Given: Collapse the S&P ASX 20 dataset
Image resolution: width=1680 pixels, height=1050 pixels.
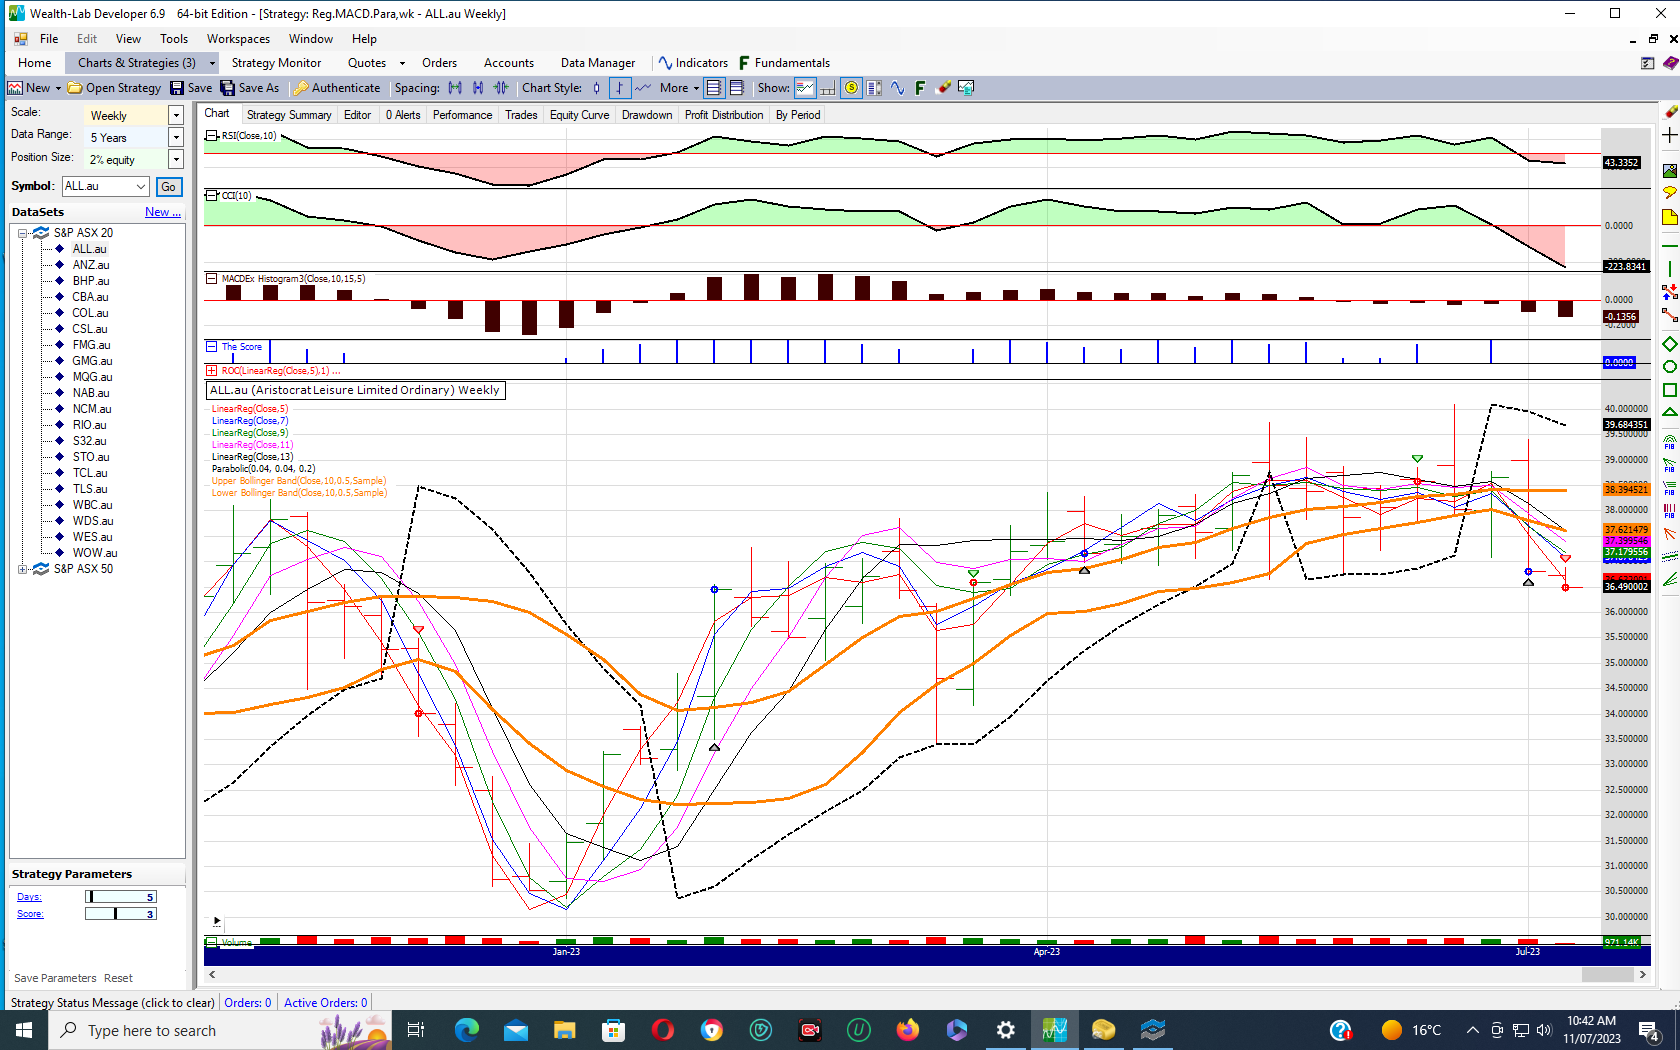Looking at the screenshot, I should tap(22, 233).
